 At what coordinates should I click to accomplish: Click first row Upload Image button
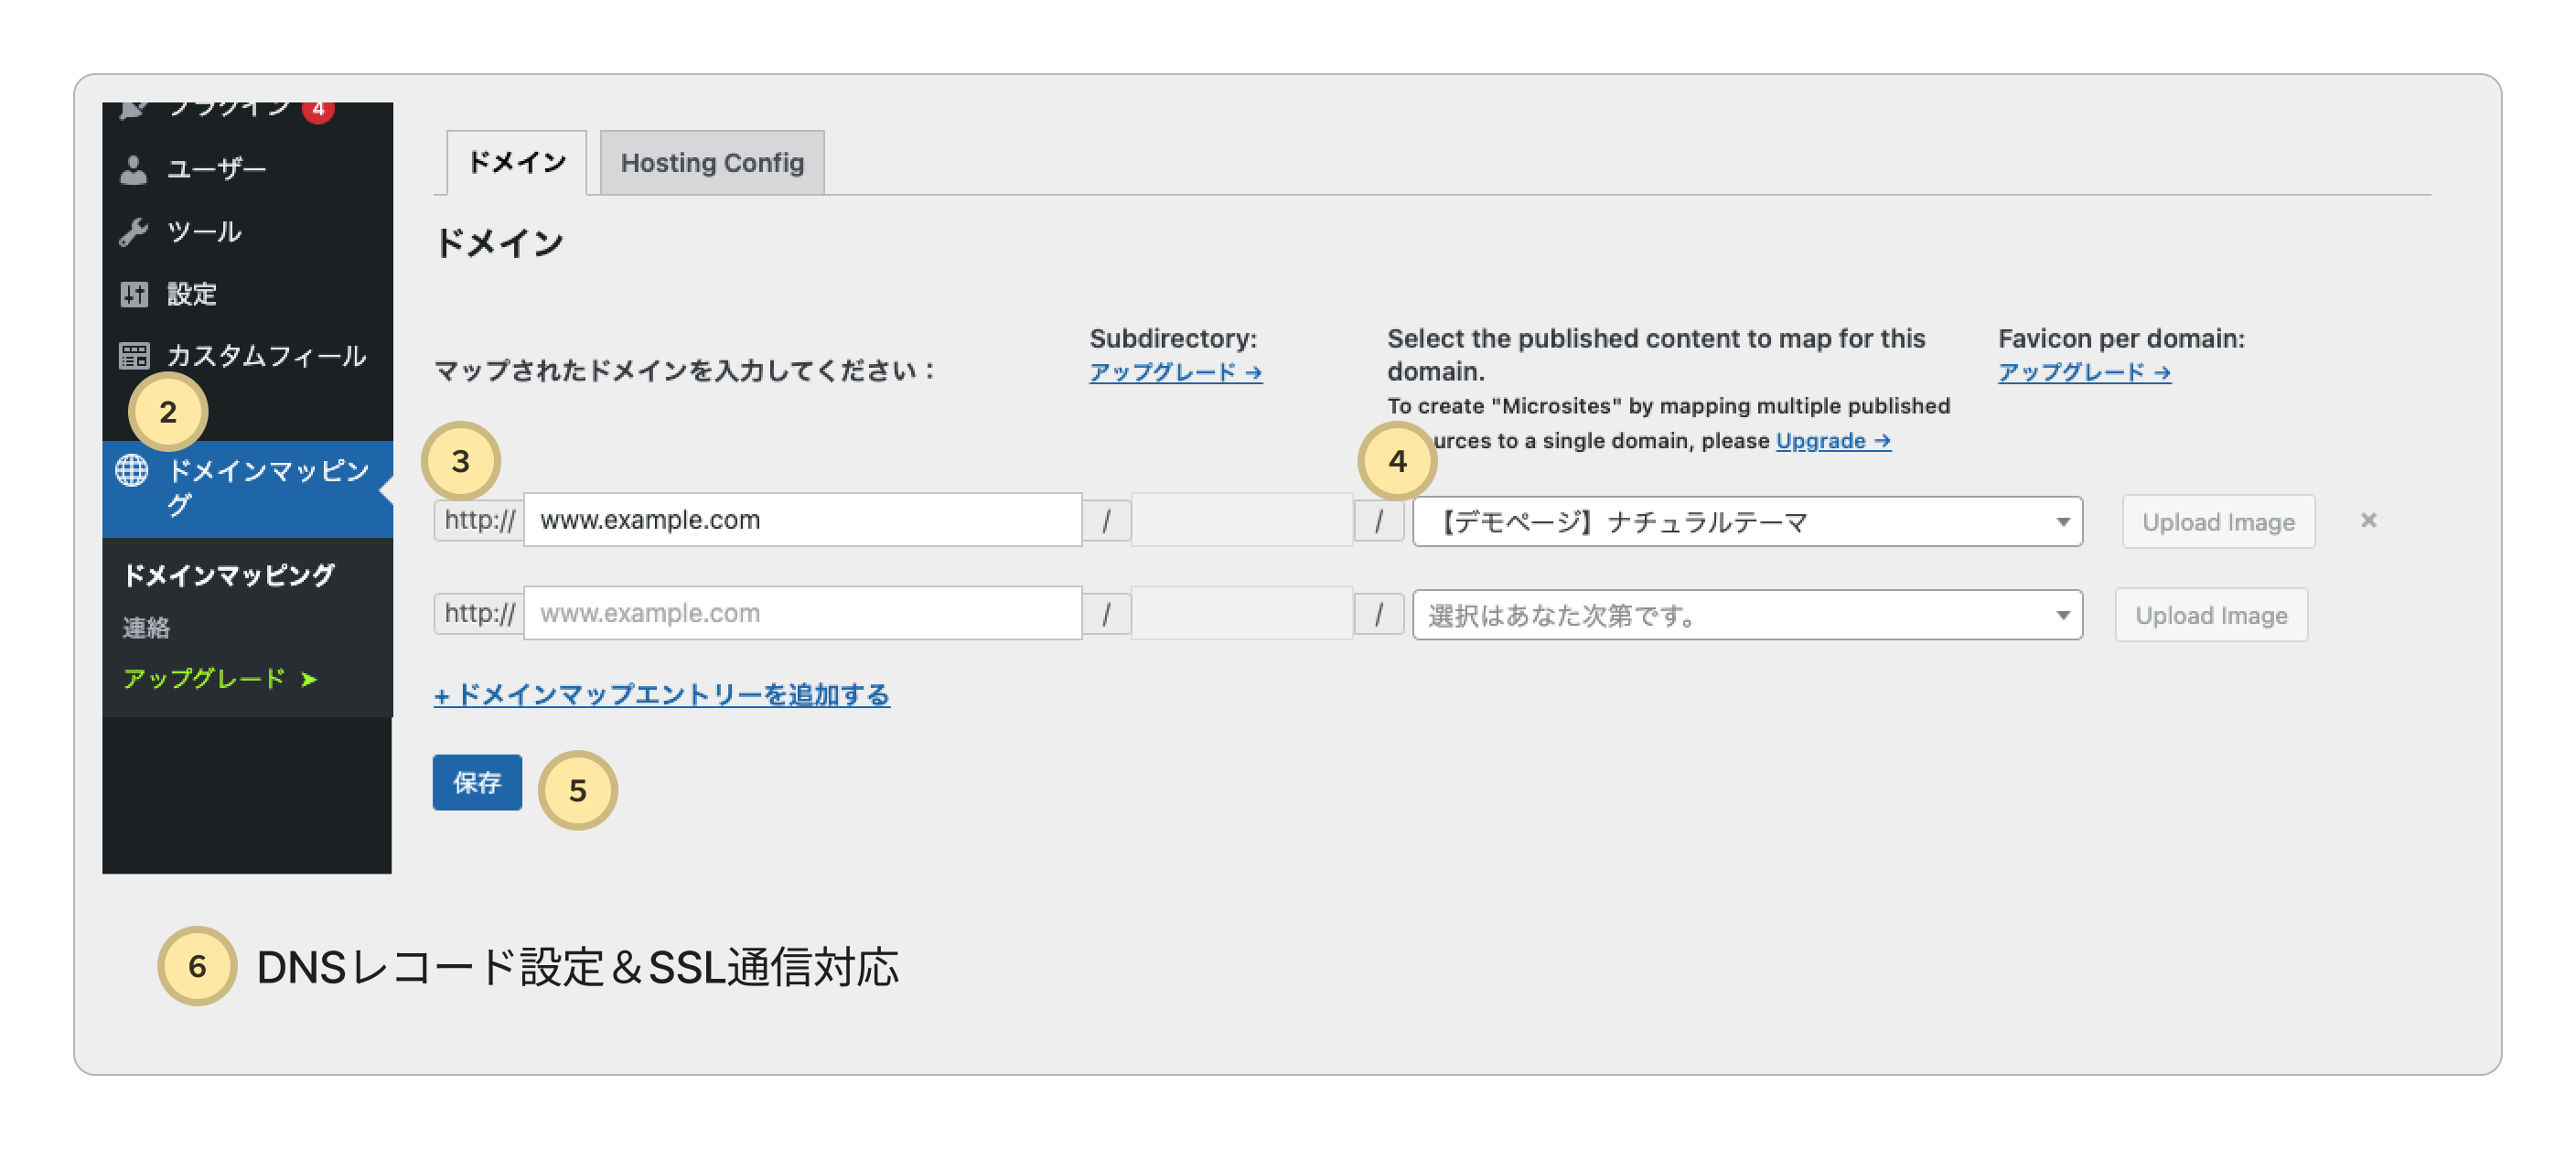(2217, 522)
